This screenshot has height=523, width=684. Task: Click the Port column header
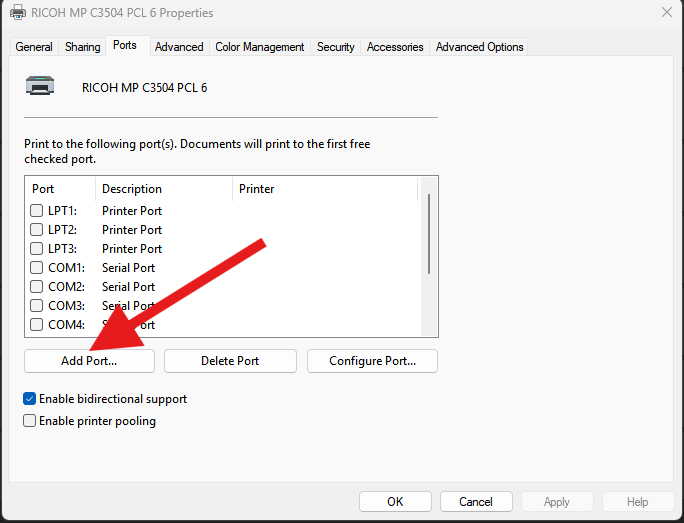60,189
